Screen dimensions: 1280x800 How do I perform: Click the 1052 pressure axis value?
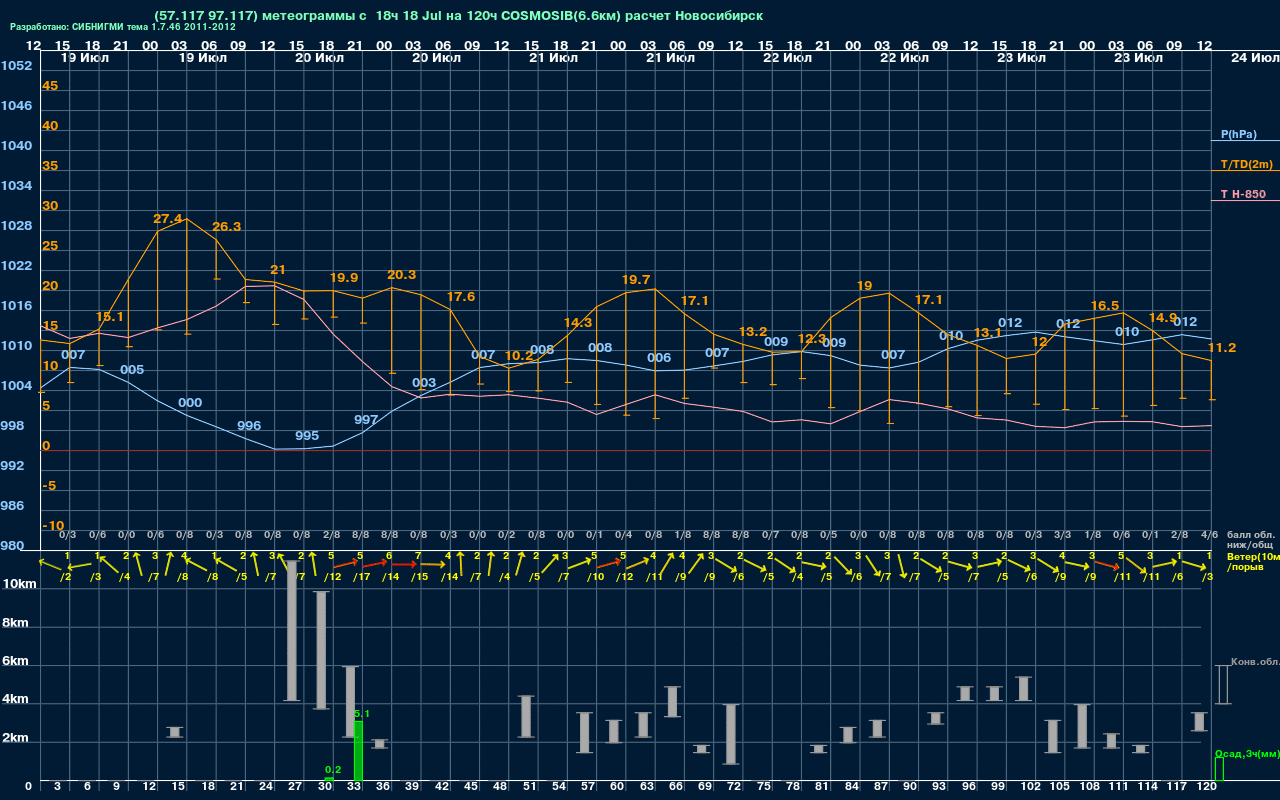pyautogui.click(x=16, y=66)
